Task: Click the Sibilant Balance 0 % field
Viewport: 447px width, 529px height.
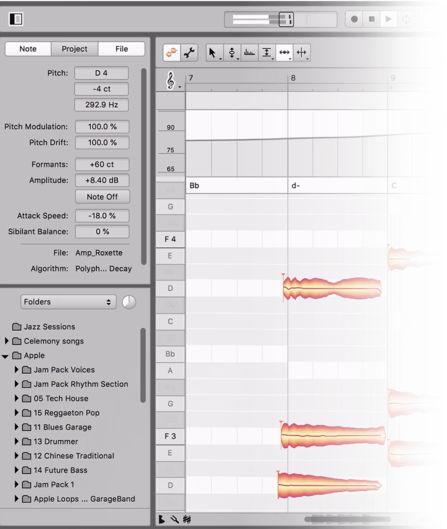Action: coord(102,231)
